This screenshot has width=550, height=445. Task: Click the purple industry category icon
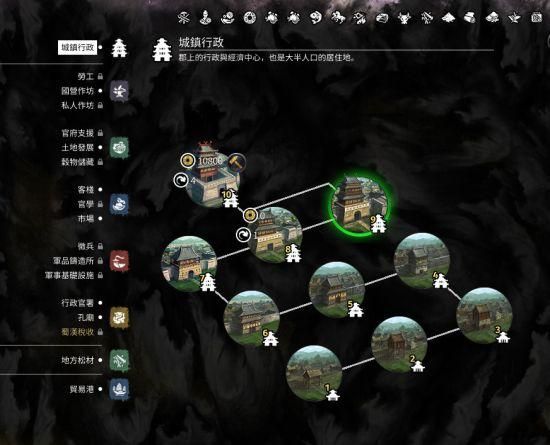point(119,91)
